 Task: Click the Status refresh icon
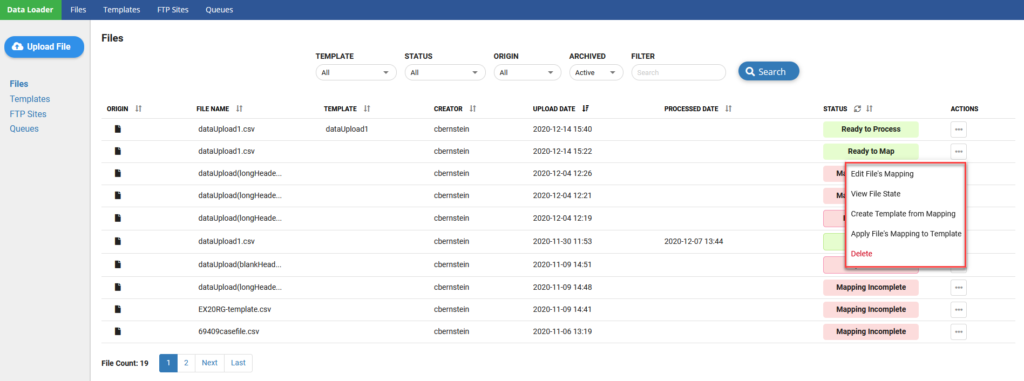pos(857,108)
